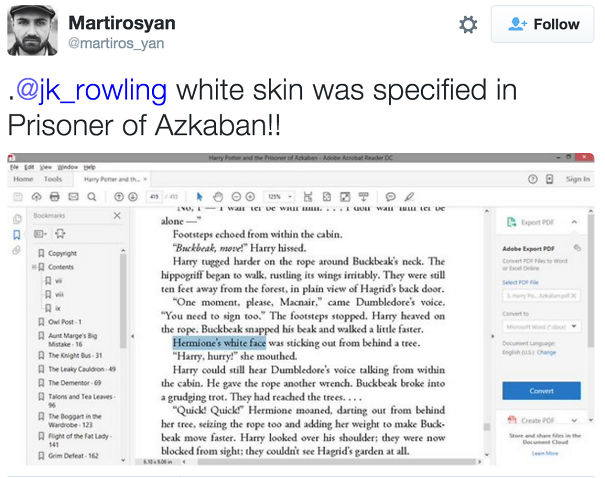Click the Search magnifier icon
The width and height of the screenshot is (605, 478).
92,197
